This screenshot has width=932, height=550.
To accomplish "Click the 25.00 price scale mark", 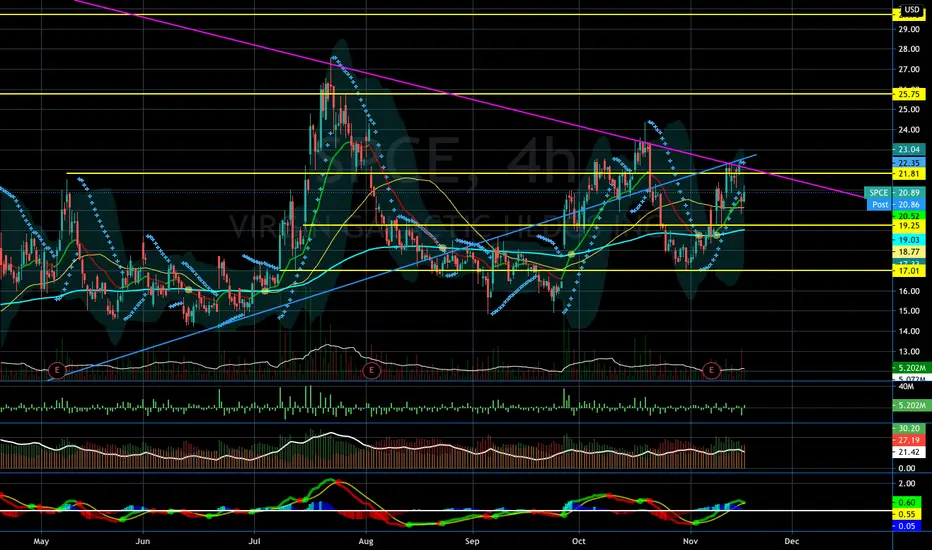I will pos(909,109).
